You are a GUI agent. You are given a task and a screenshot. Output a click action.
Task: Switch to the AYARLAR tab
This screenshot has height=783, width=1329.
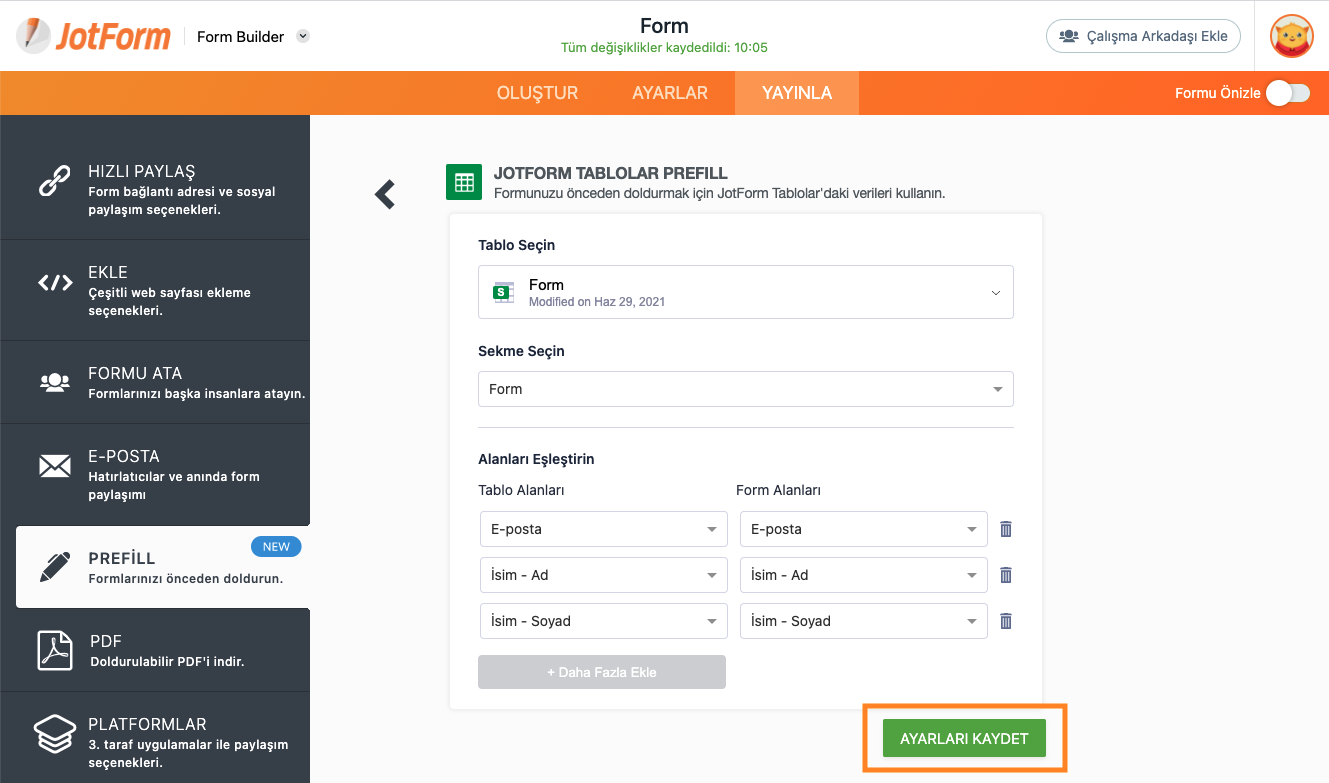point(670,93)
